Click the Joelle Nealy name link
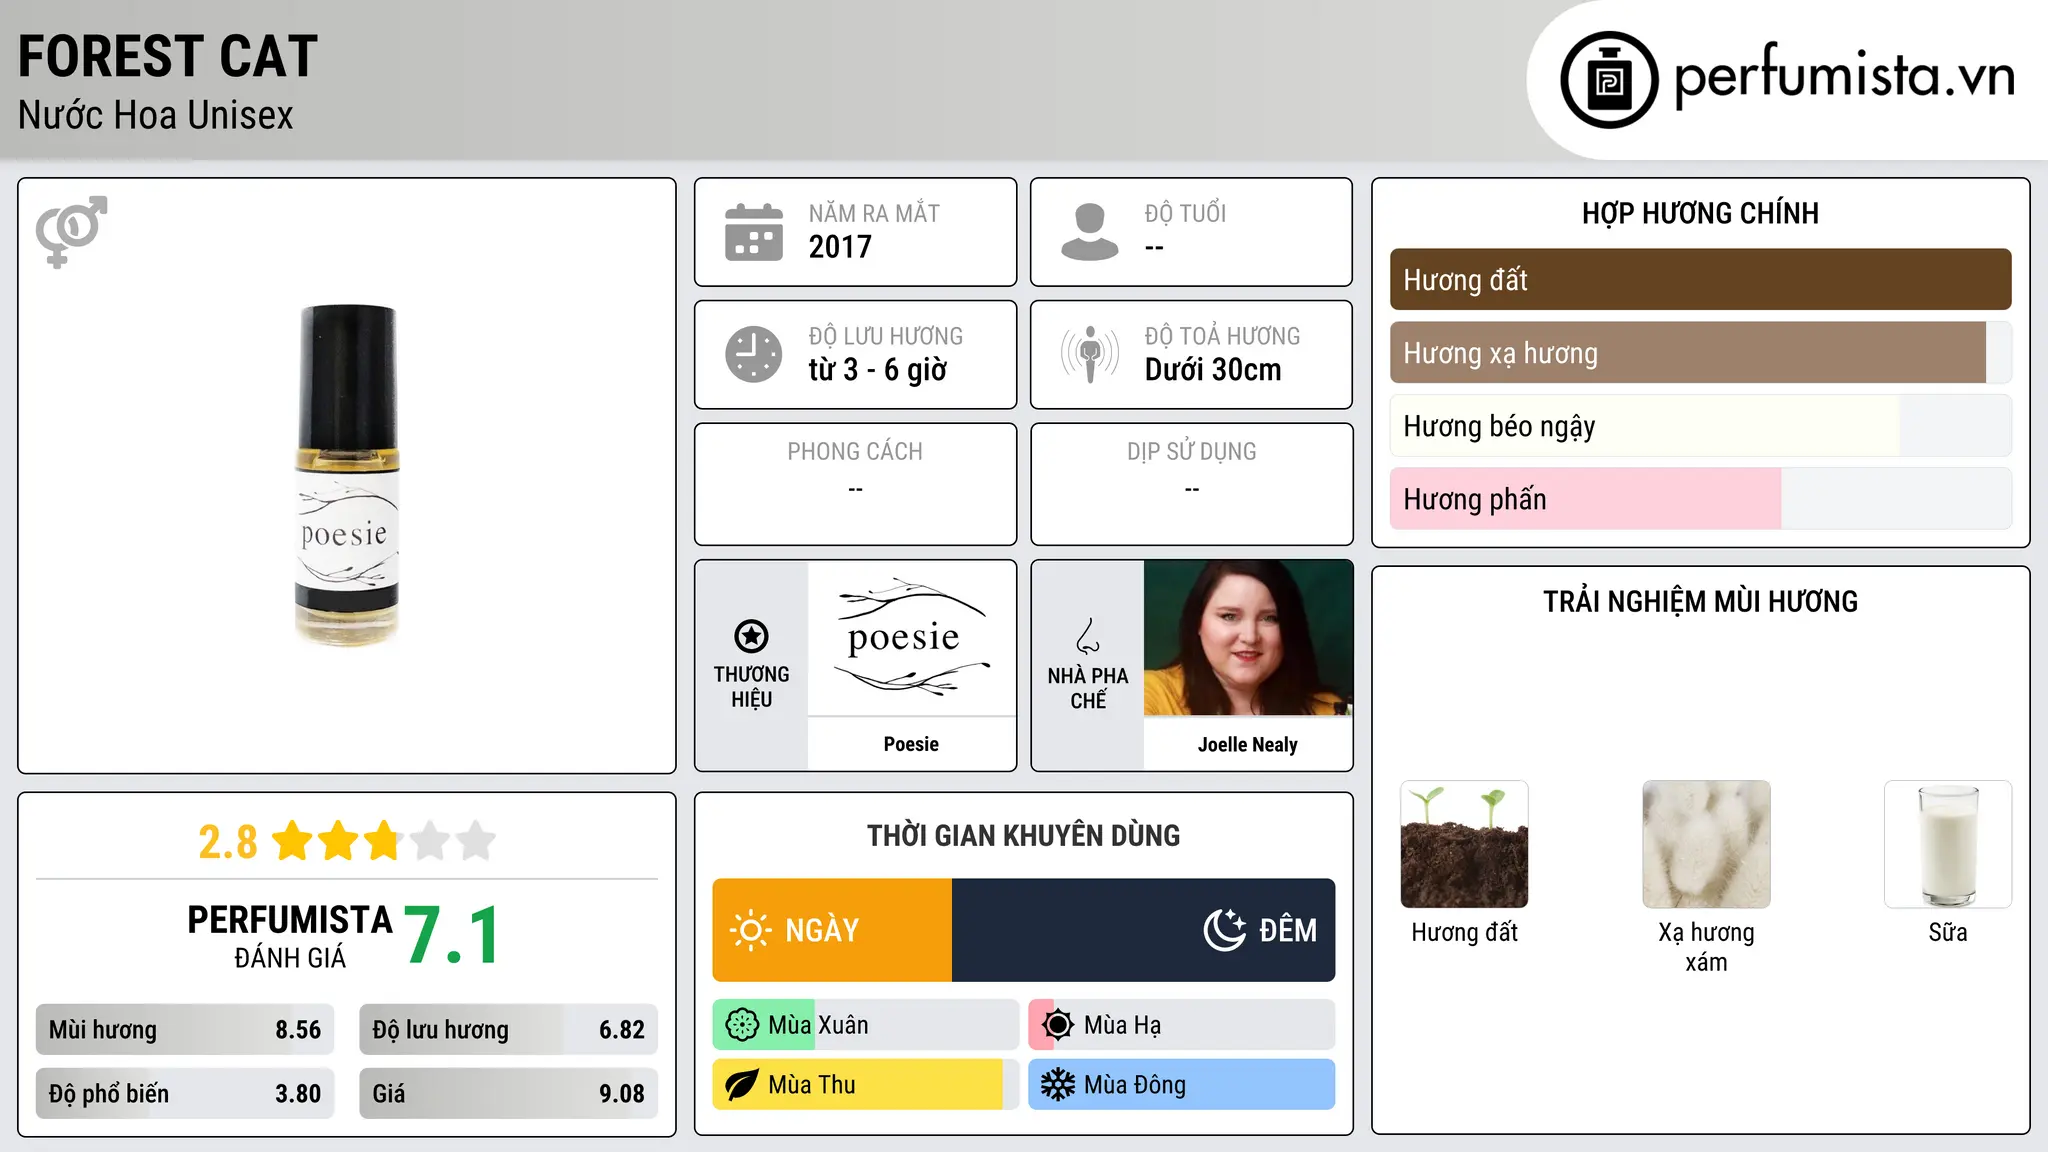Screen dimensions: 2048x1152 (x=1248, y=744)
